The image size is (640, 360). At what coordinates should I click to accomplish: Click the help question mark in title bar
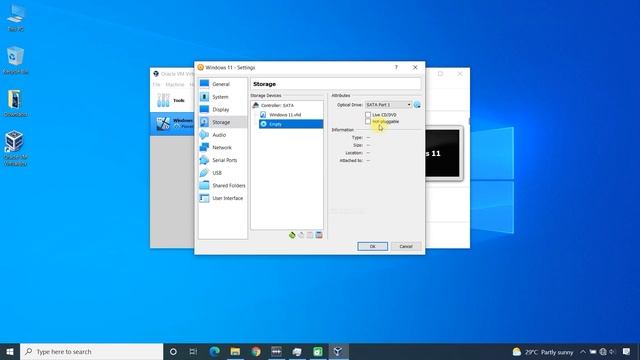[x=396, y=67]
